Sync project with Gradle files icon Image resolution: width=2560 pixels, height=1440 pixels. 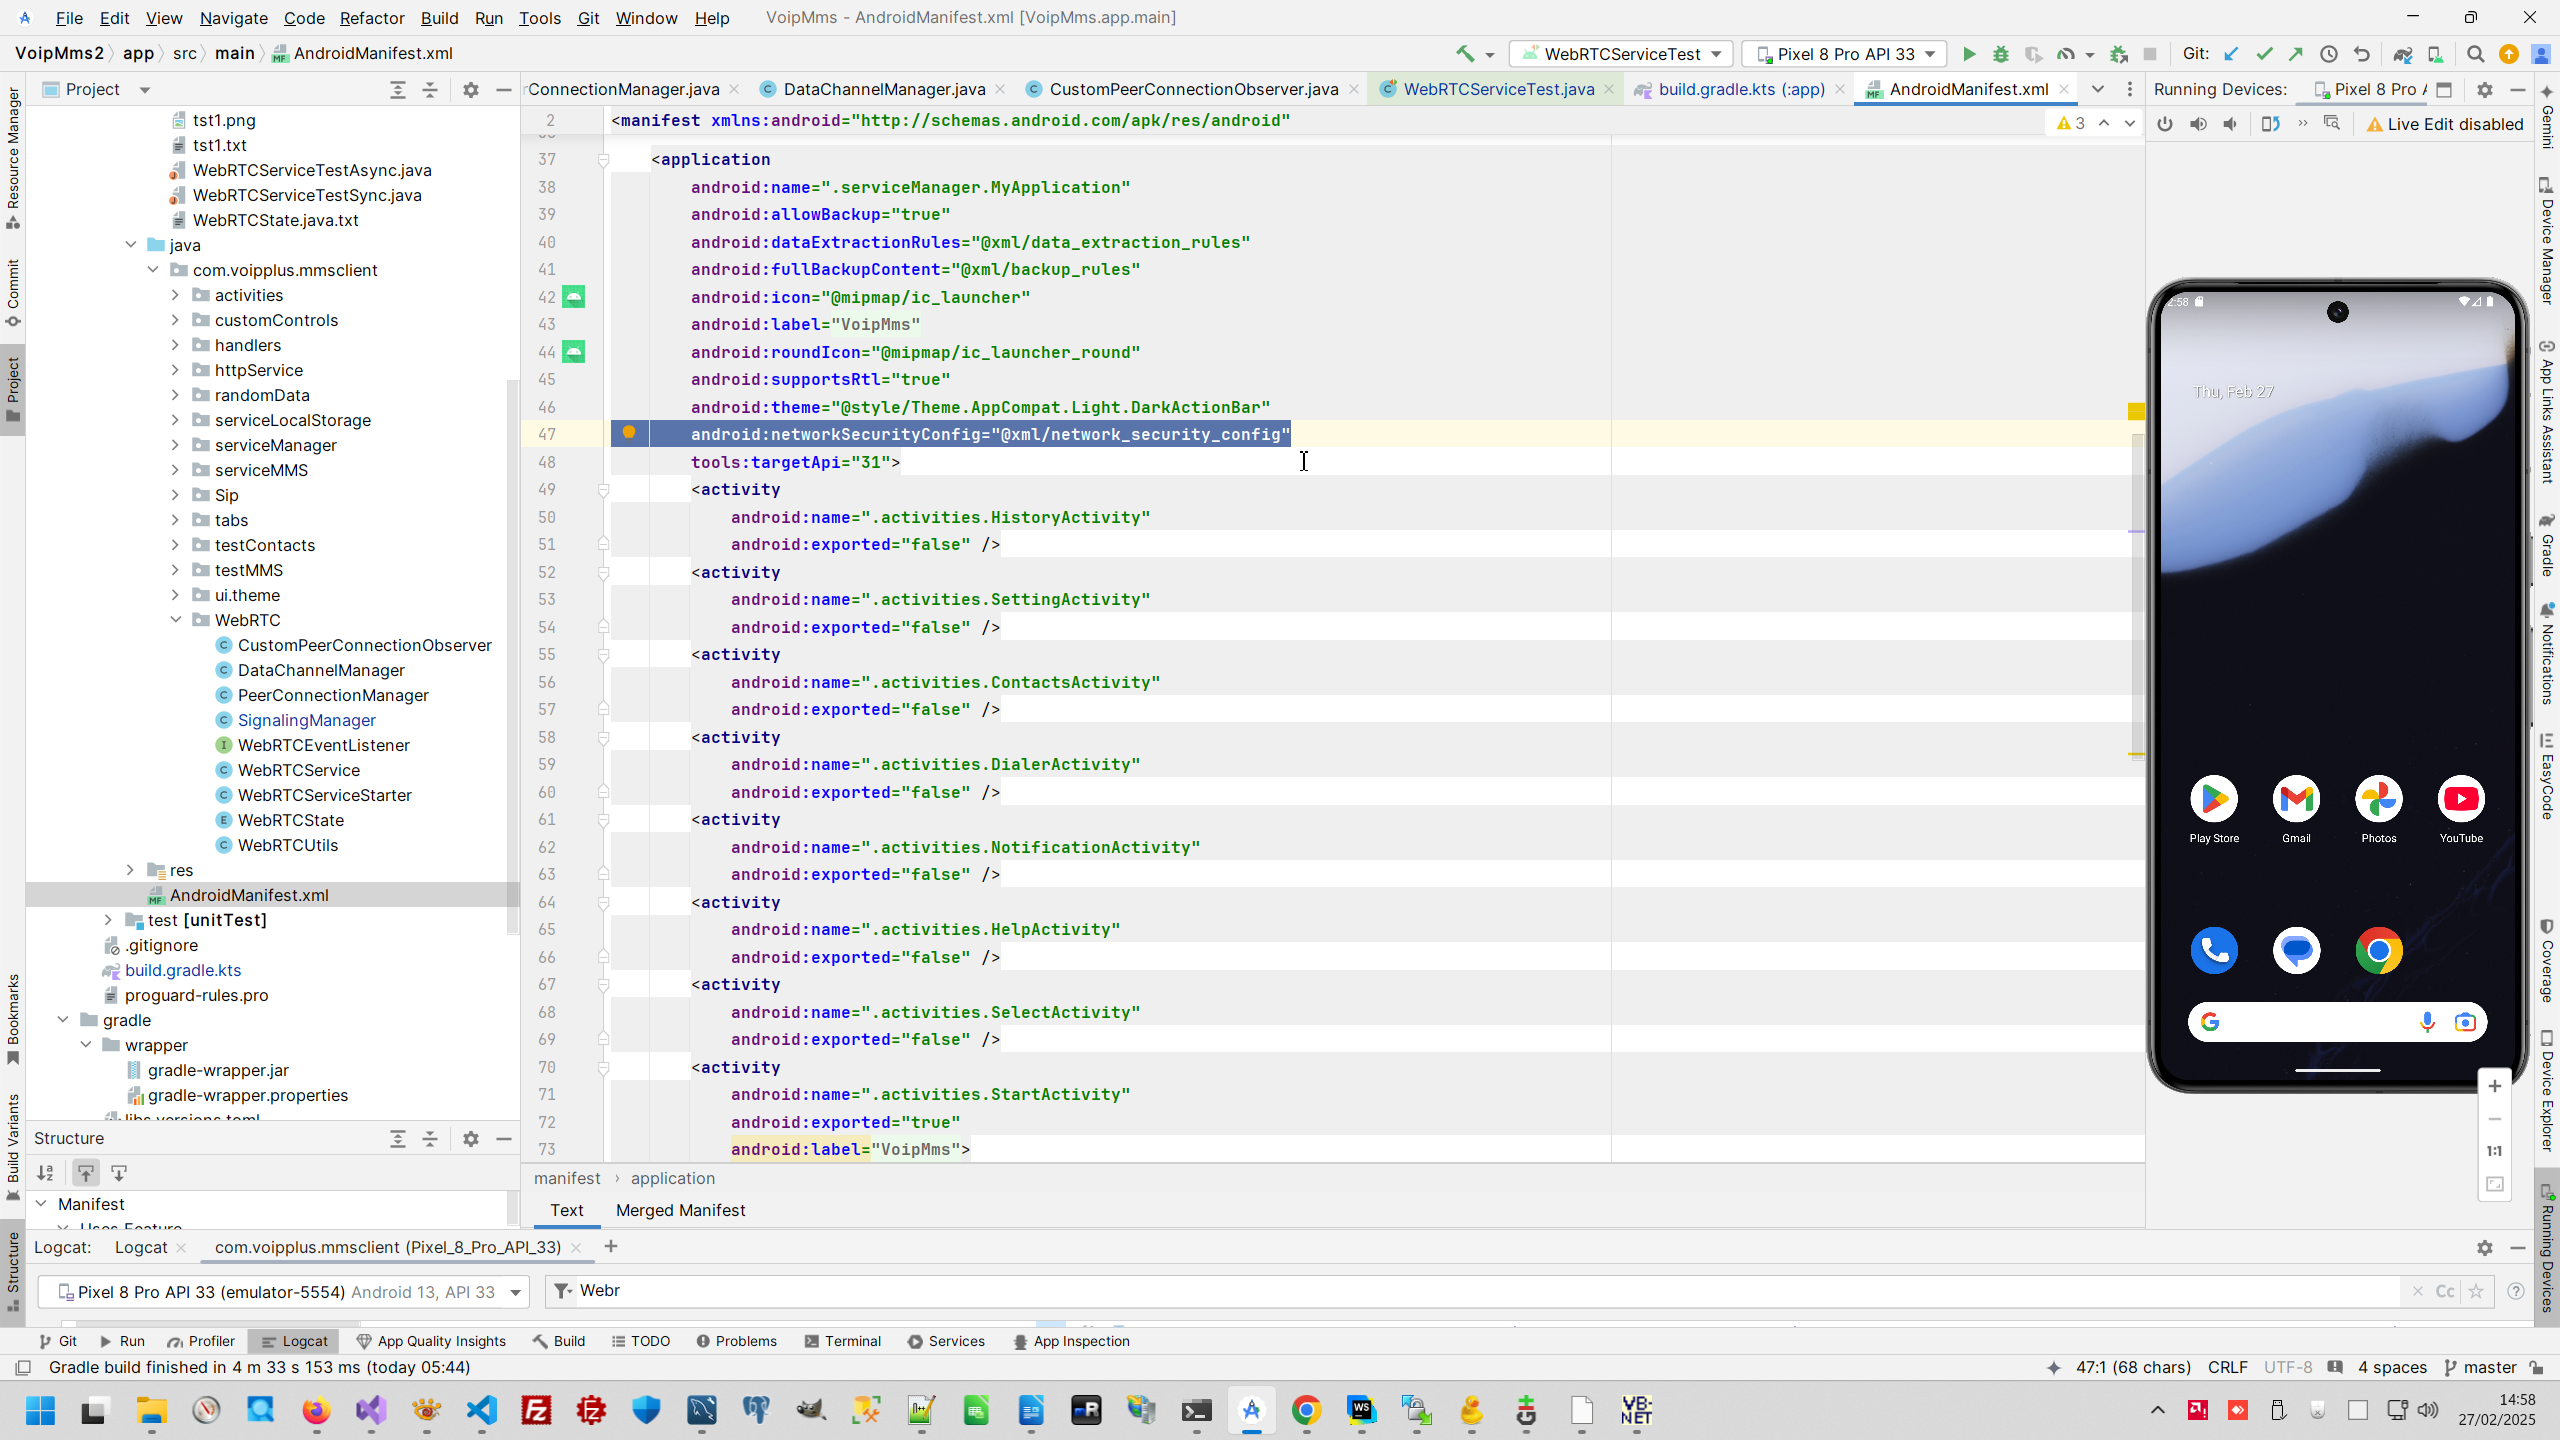pyautogui.click(x=2402, y=54)
